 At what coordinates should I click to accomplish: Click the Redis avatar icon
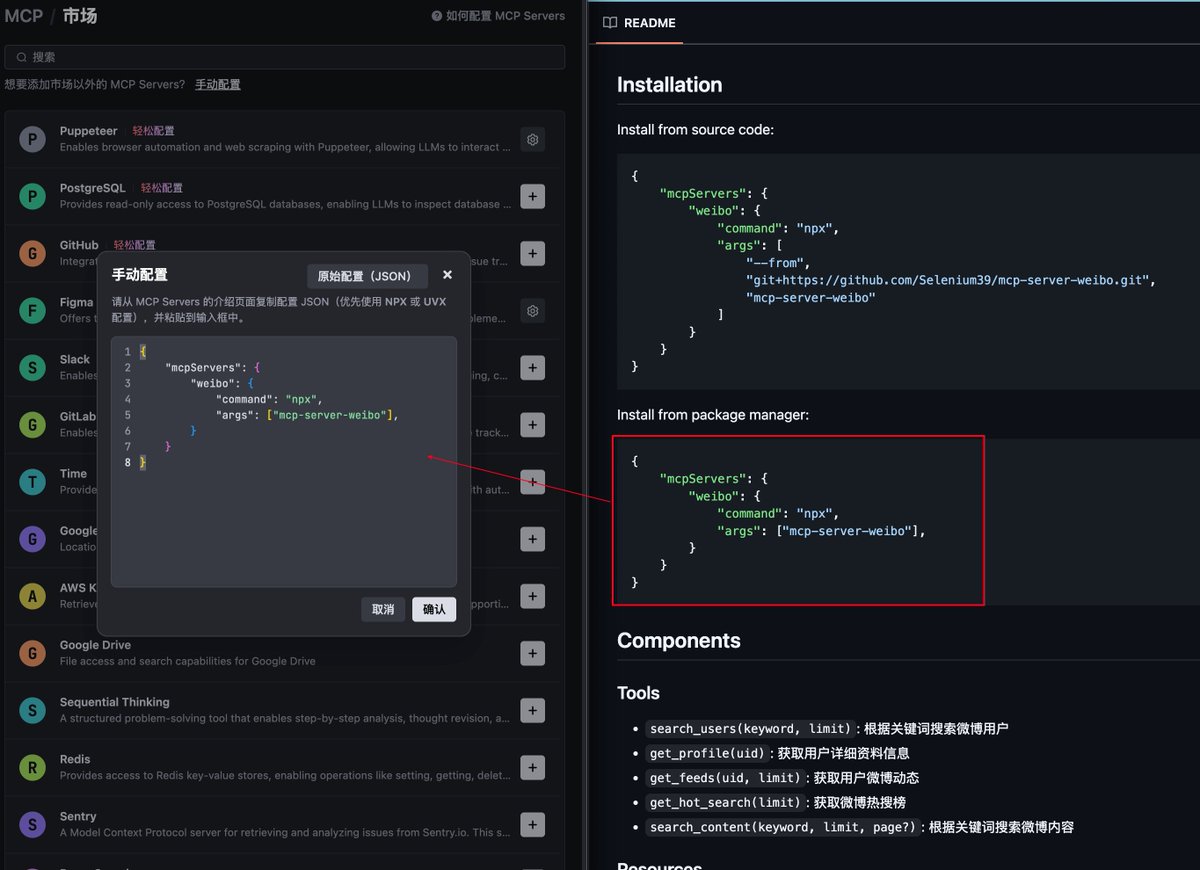click(33, 767)
